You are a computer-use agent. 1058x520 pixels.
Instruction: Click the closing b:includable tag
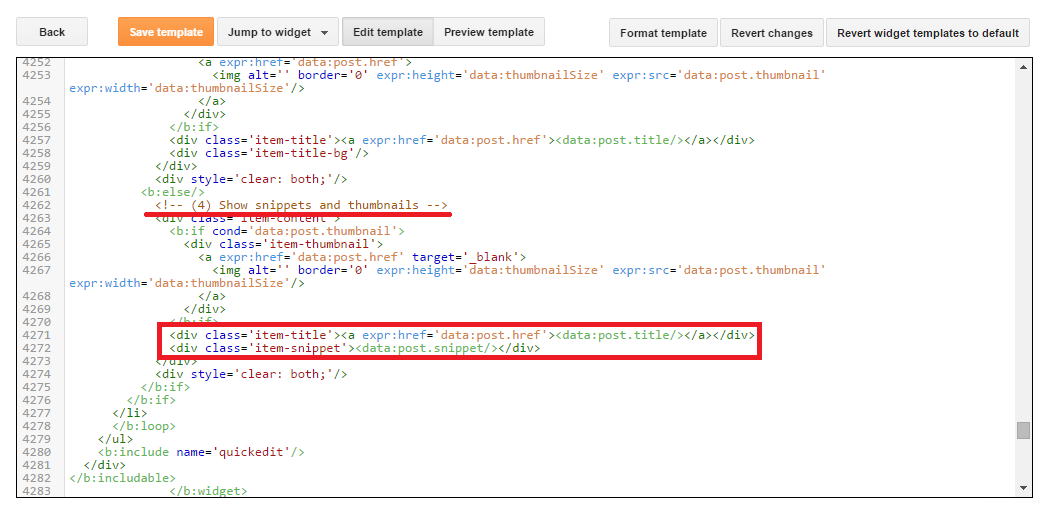(123, 478)
